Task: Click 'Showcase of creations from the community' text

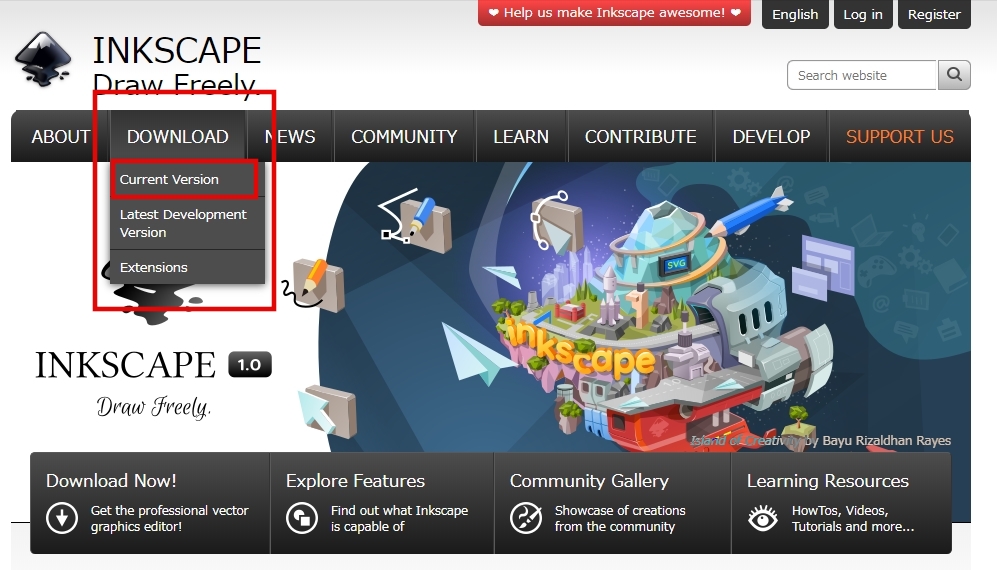Action: [x=620, y=518]
